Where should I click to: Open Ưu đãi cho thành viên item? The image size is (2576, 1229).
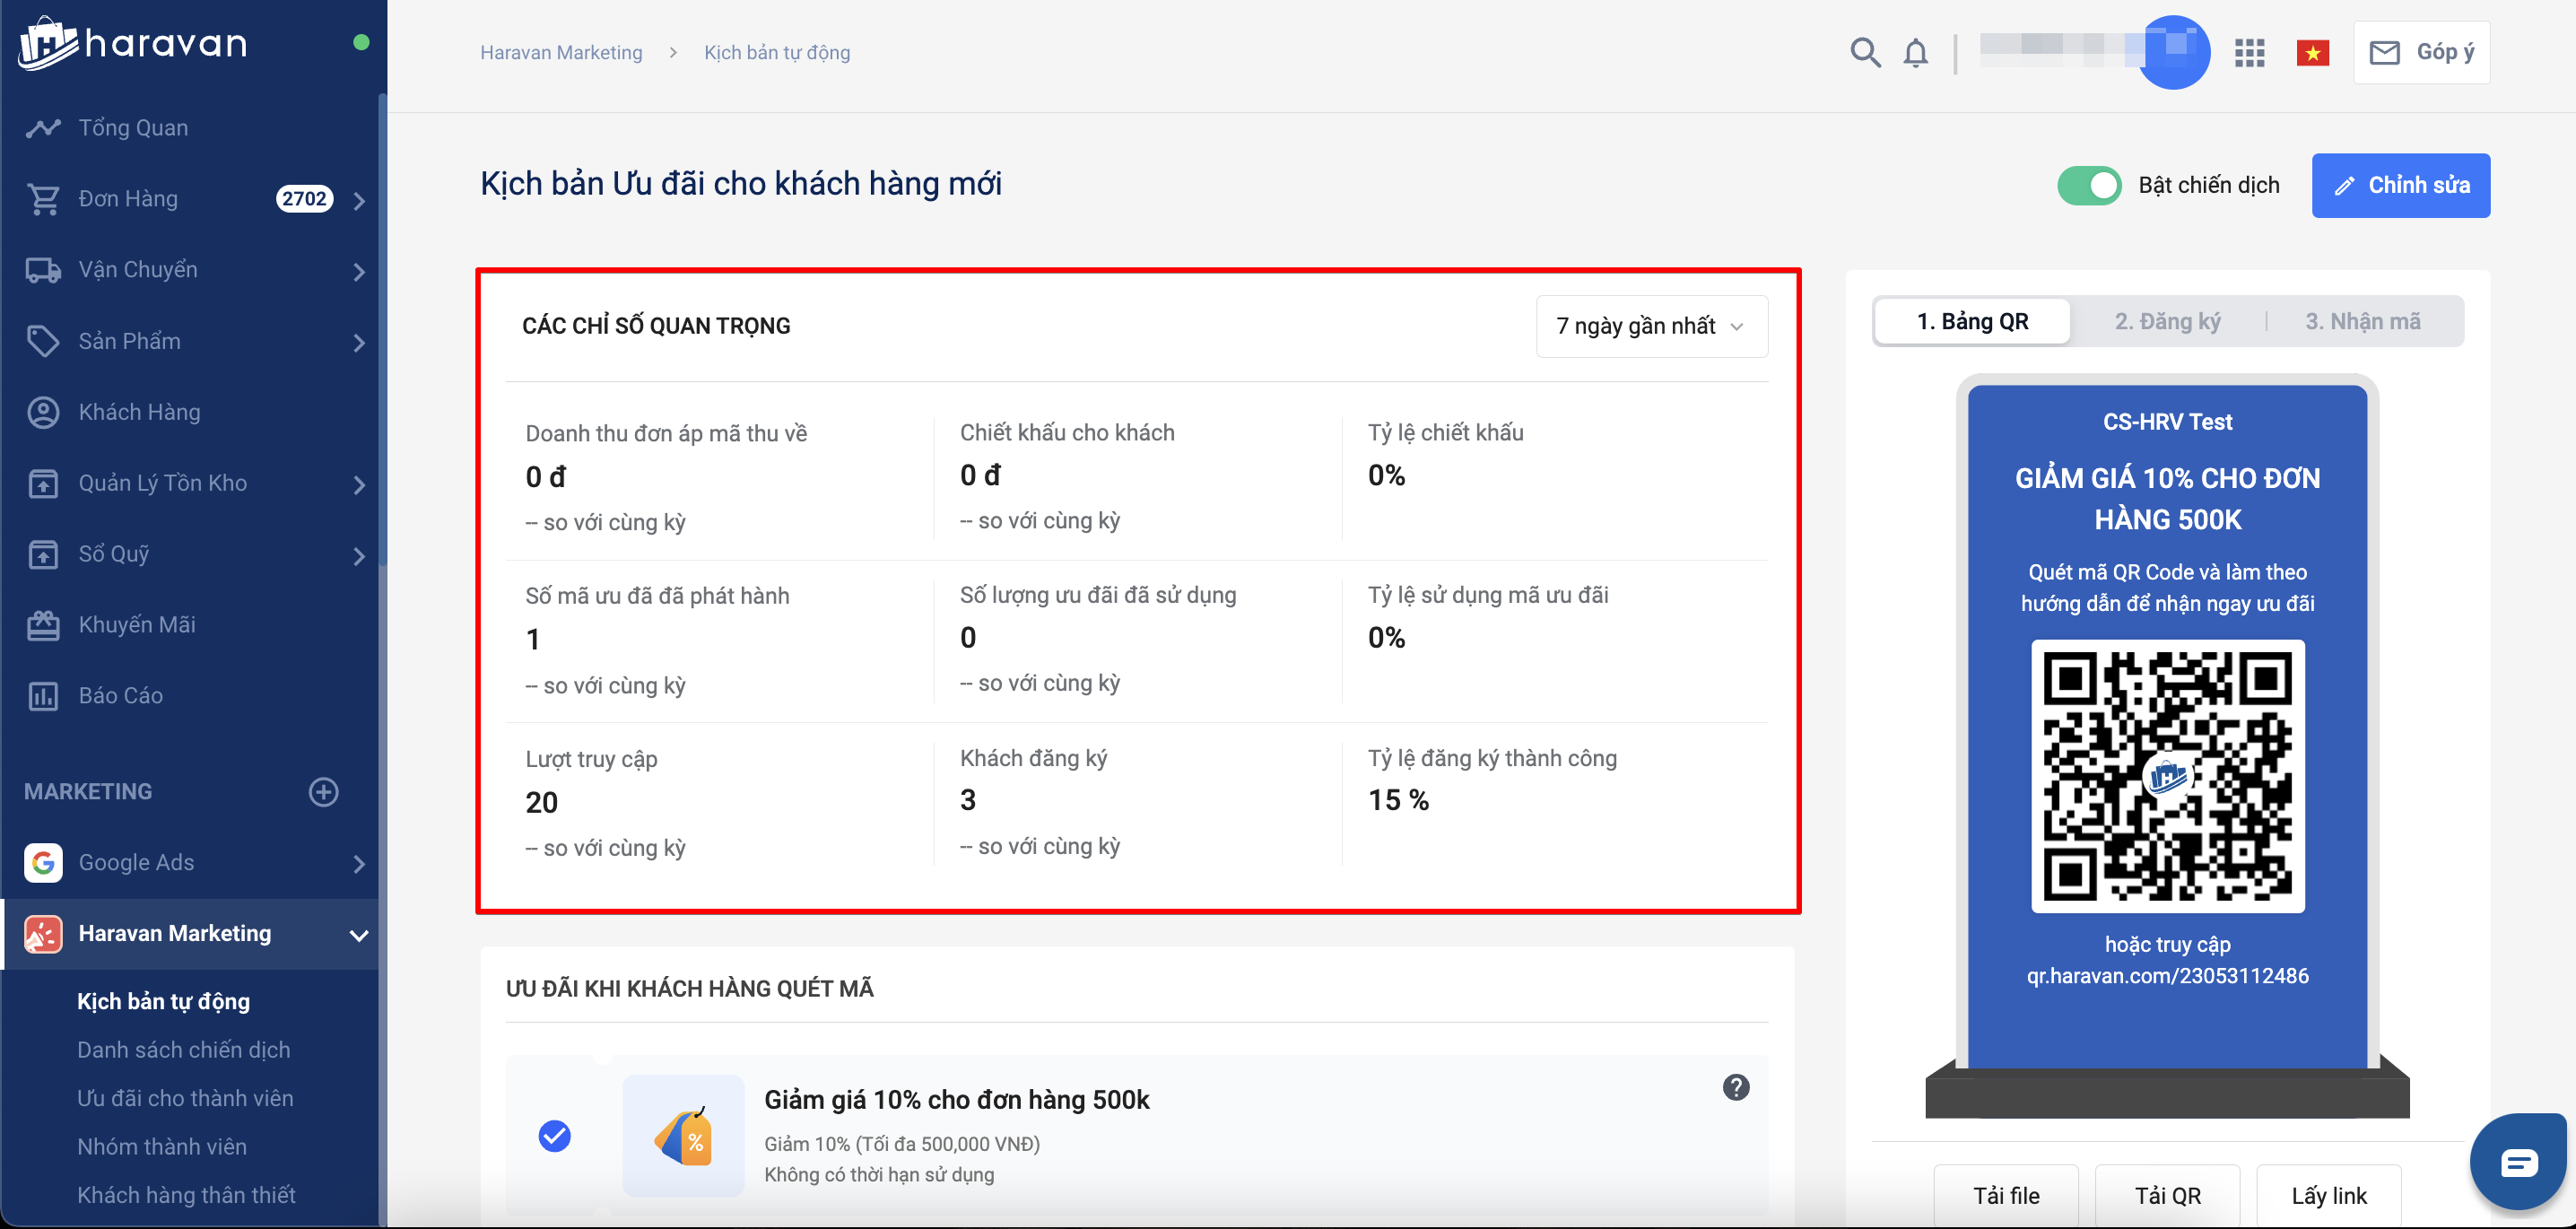pos(185,1098)
